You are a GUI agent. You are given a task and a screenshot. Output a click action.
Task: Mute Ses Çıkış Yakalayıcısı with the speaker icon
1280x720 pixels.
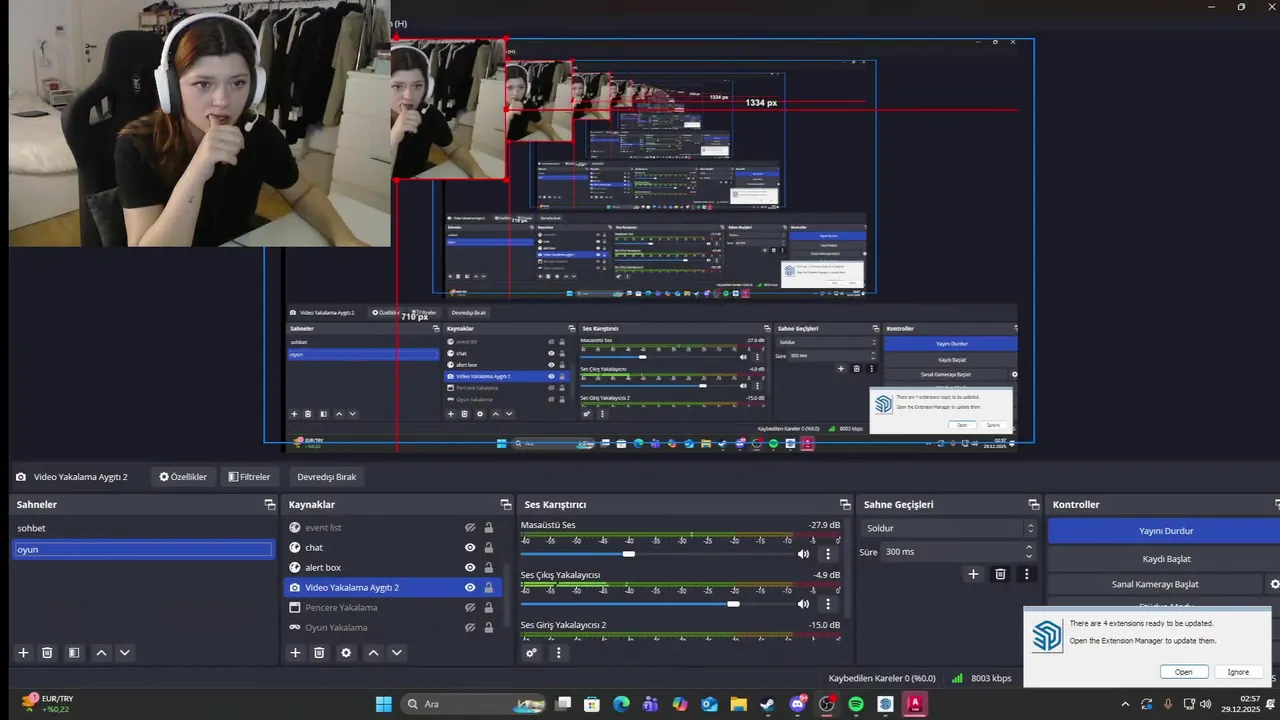803,603
